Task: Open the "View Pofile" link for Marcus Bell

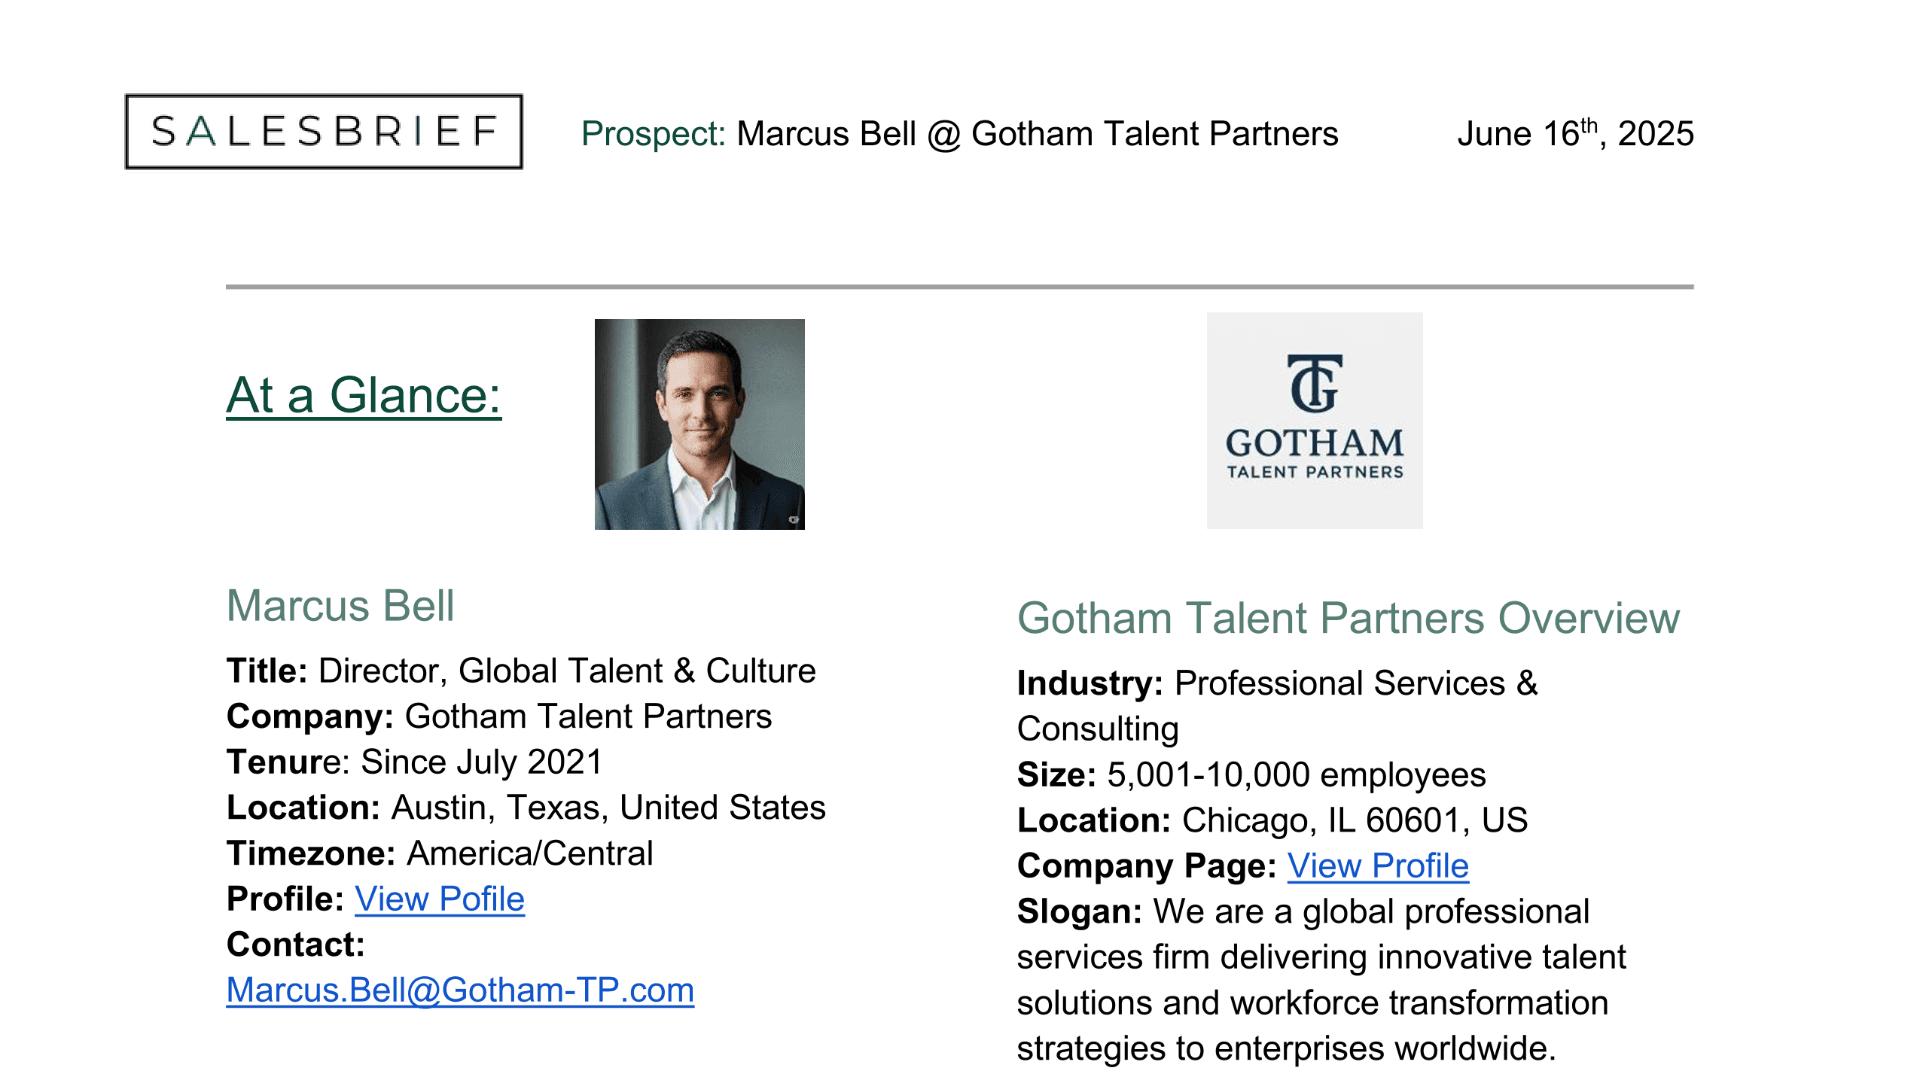Action: click(x=439, y=899)
